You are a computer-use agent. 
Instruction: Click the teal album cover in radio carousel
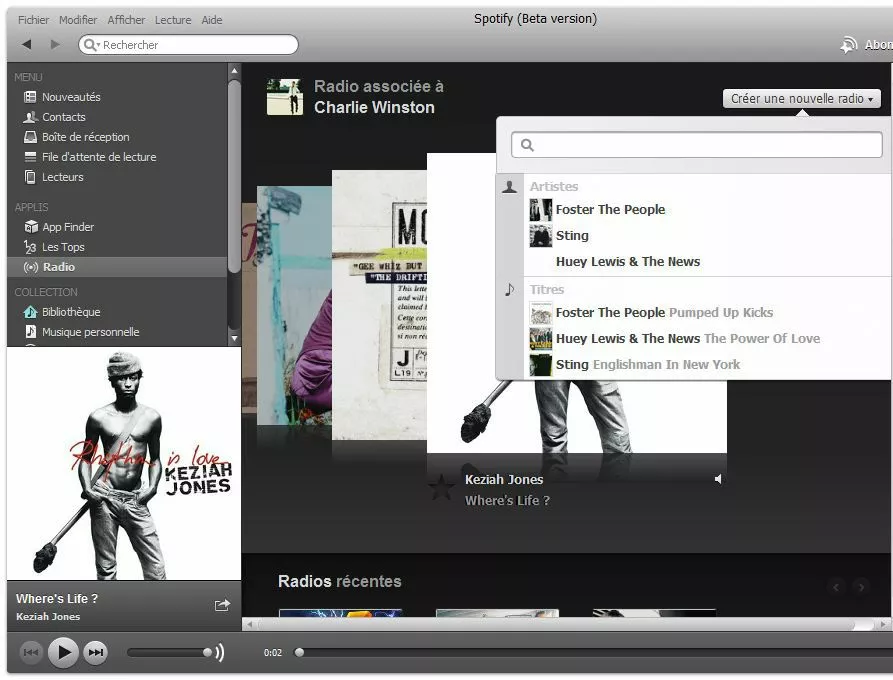point(294,305)
